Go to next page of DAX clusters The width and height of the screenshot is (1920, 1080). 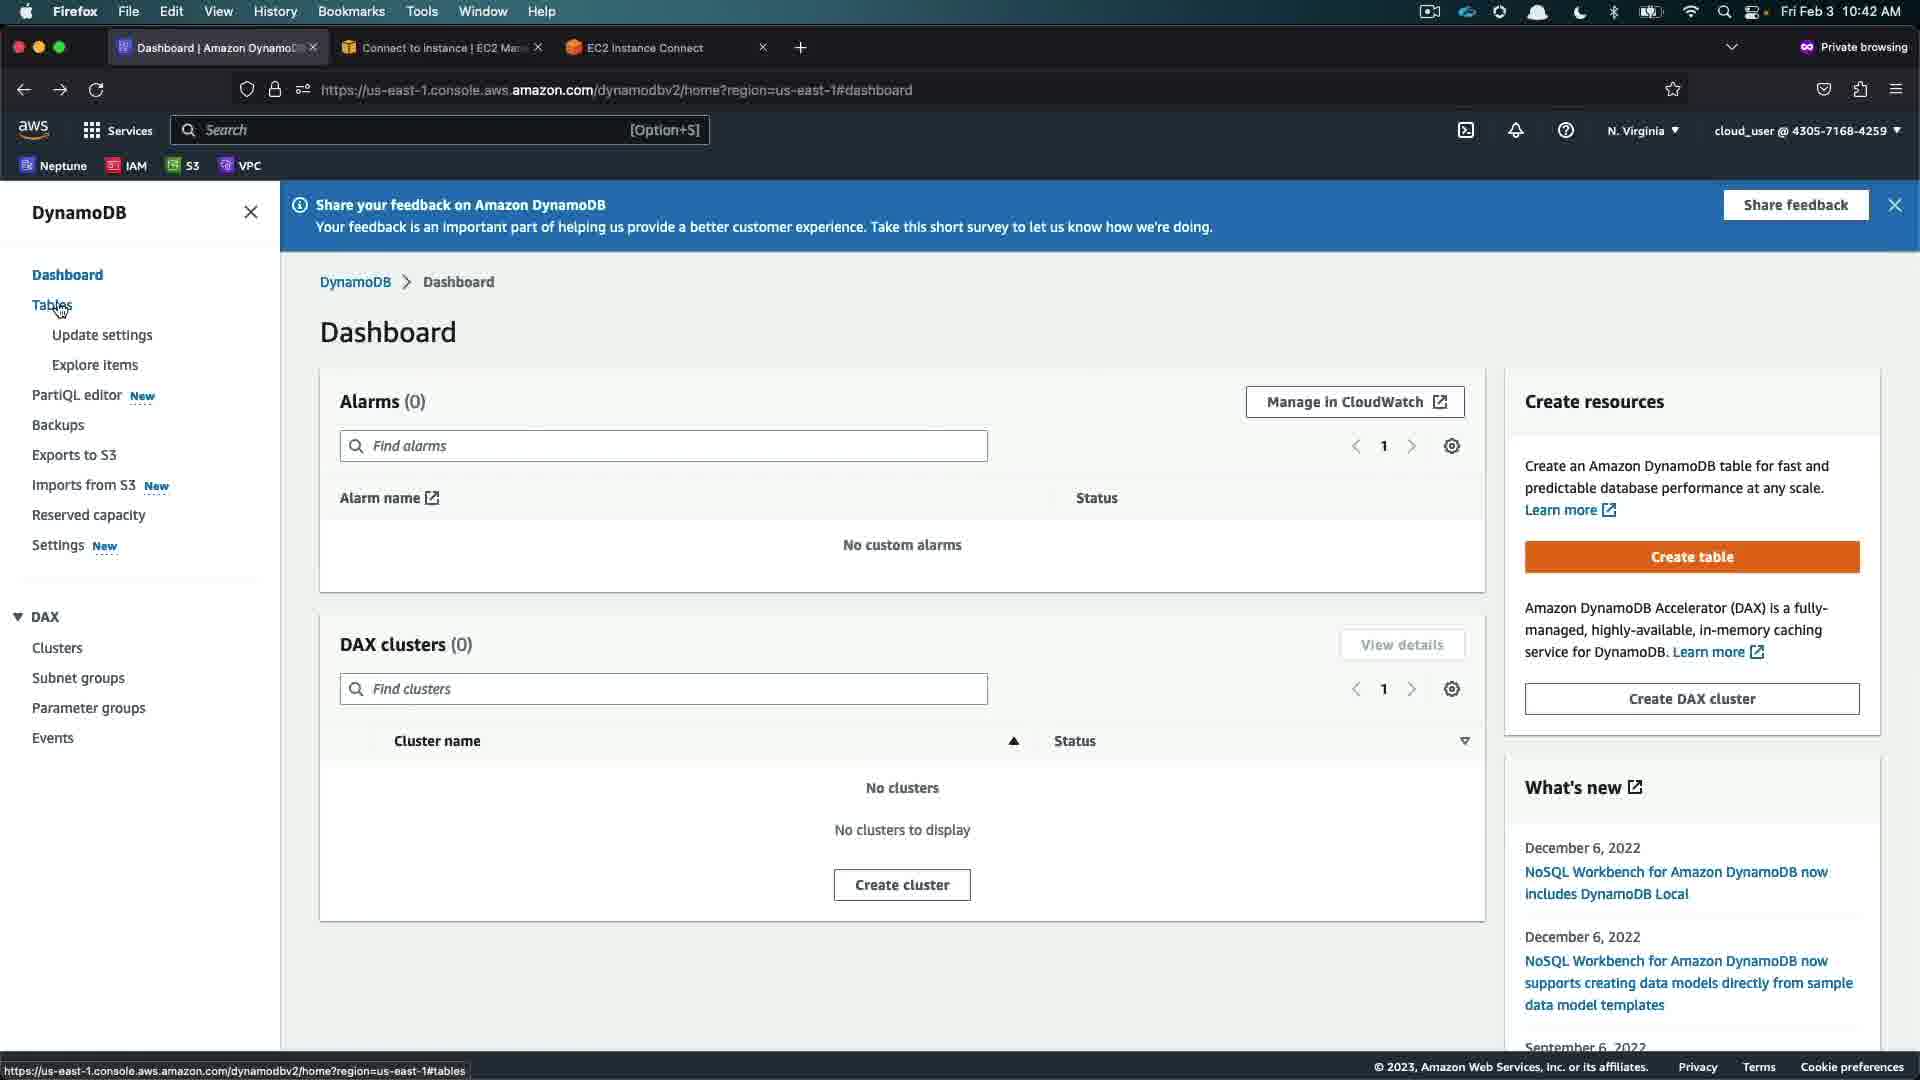[x=1412, y=689]
